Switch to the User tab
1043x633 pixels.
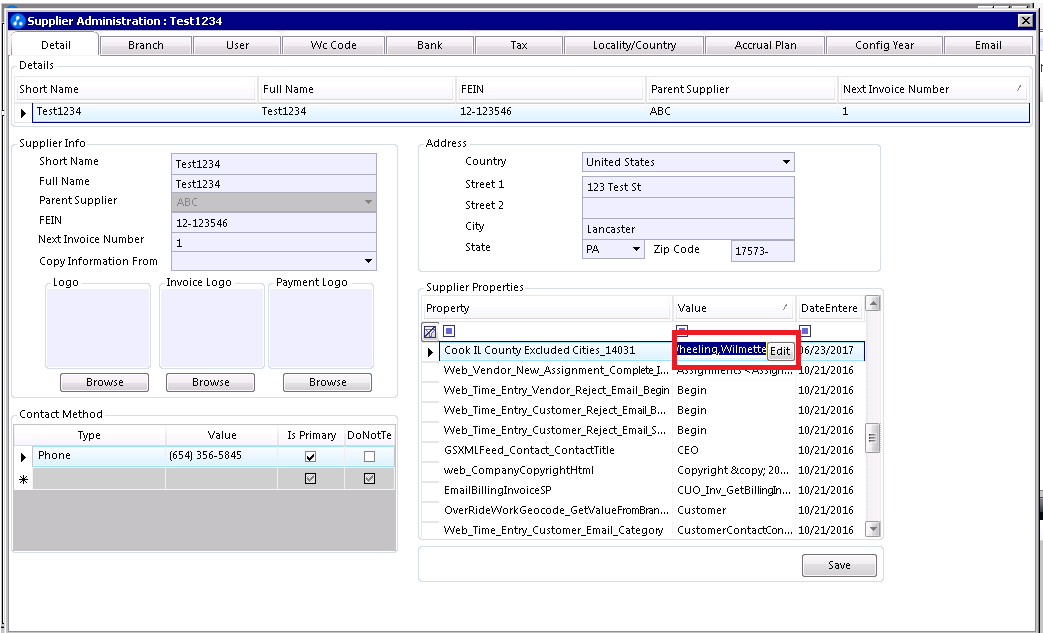tap(237, 45)
